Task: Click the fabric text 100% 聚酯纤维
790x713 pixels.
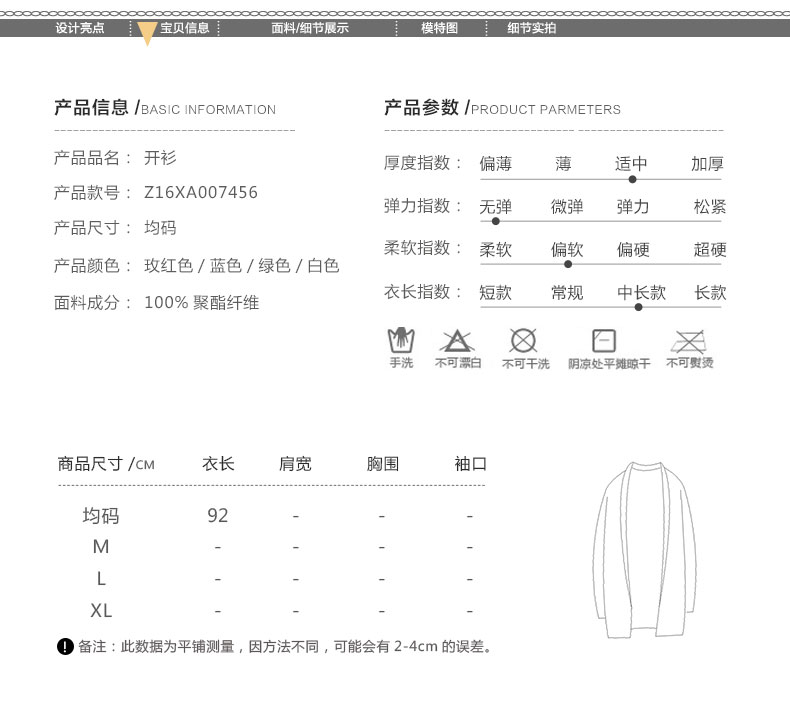Action: click(202, 302)
